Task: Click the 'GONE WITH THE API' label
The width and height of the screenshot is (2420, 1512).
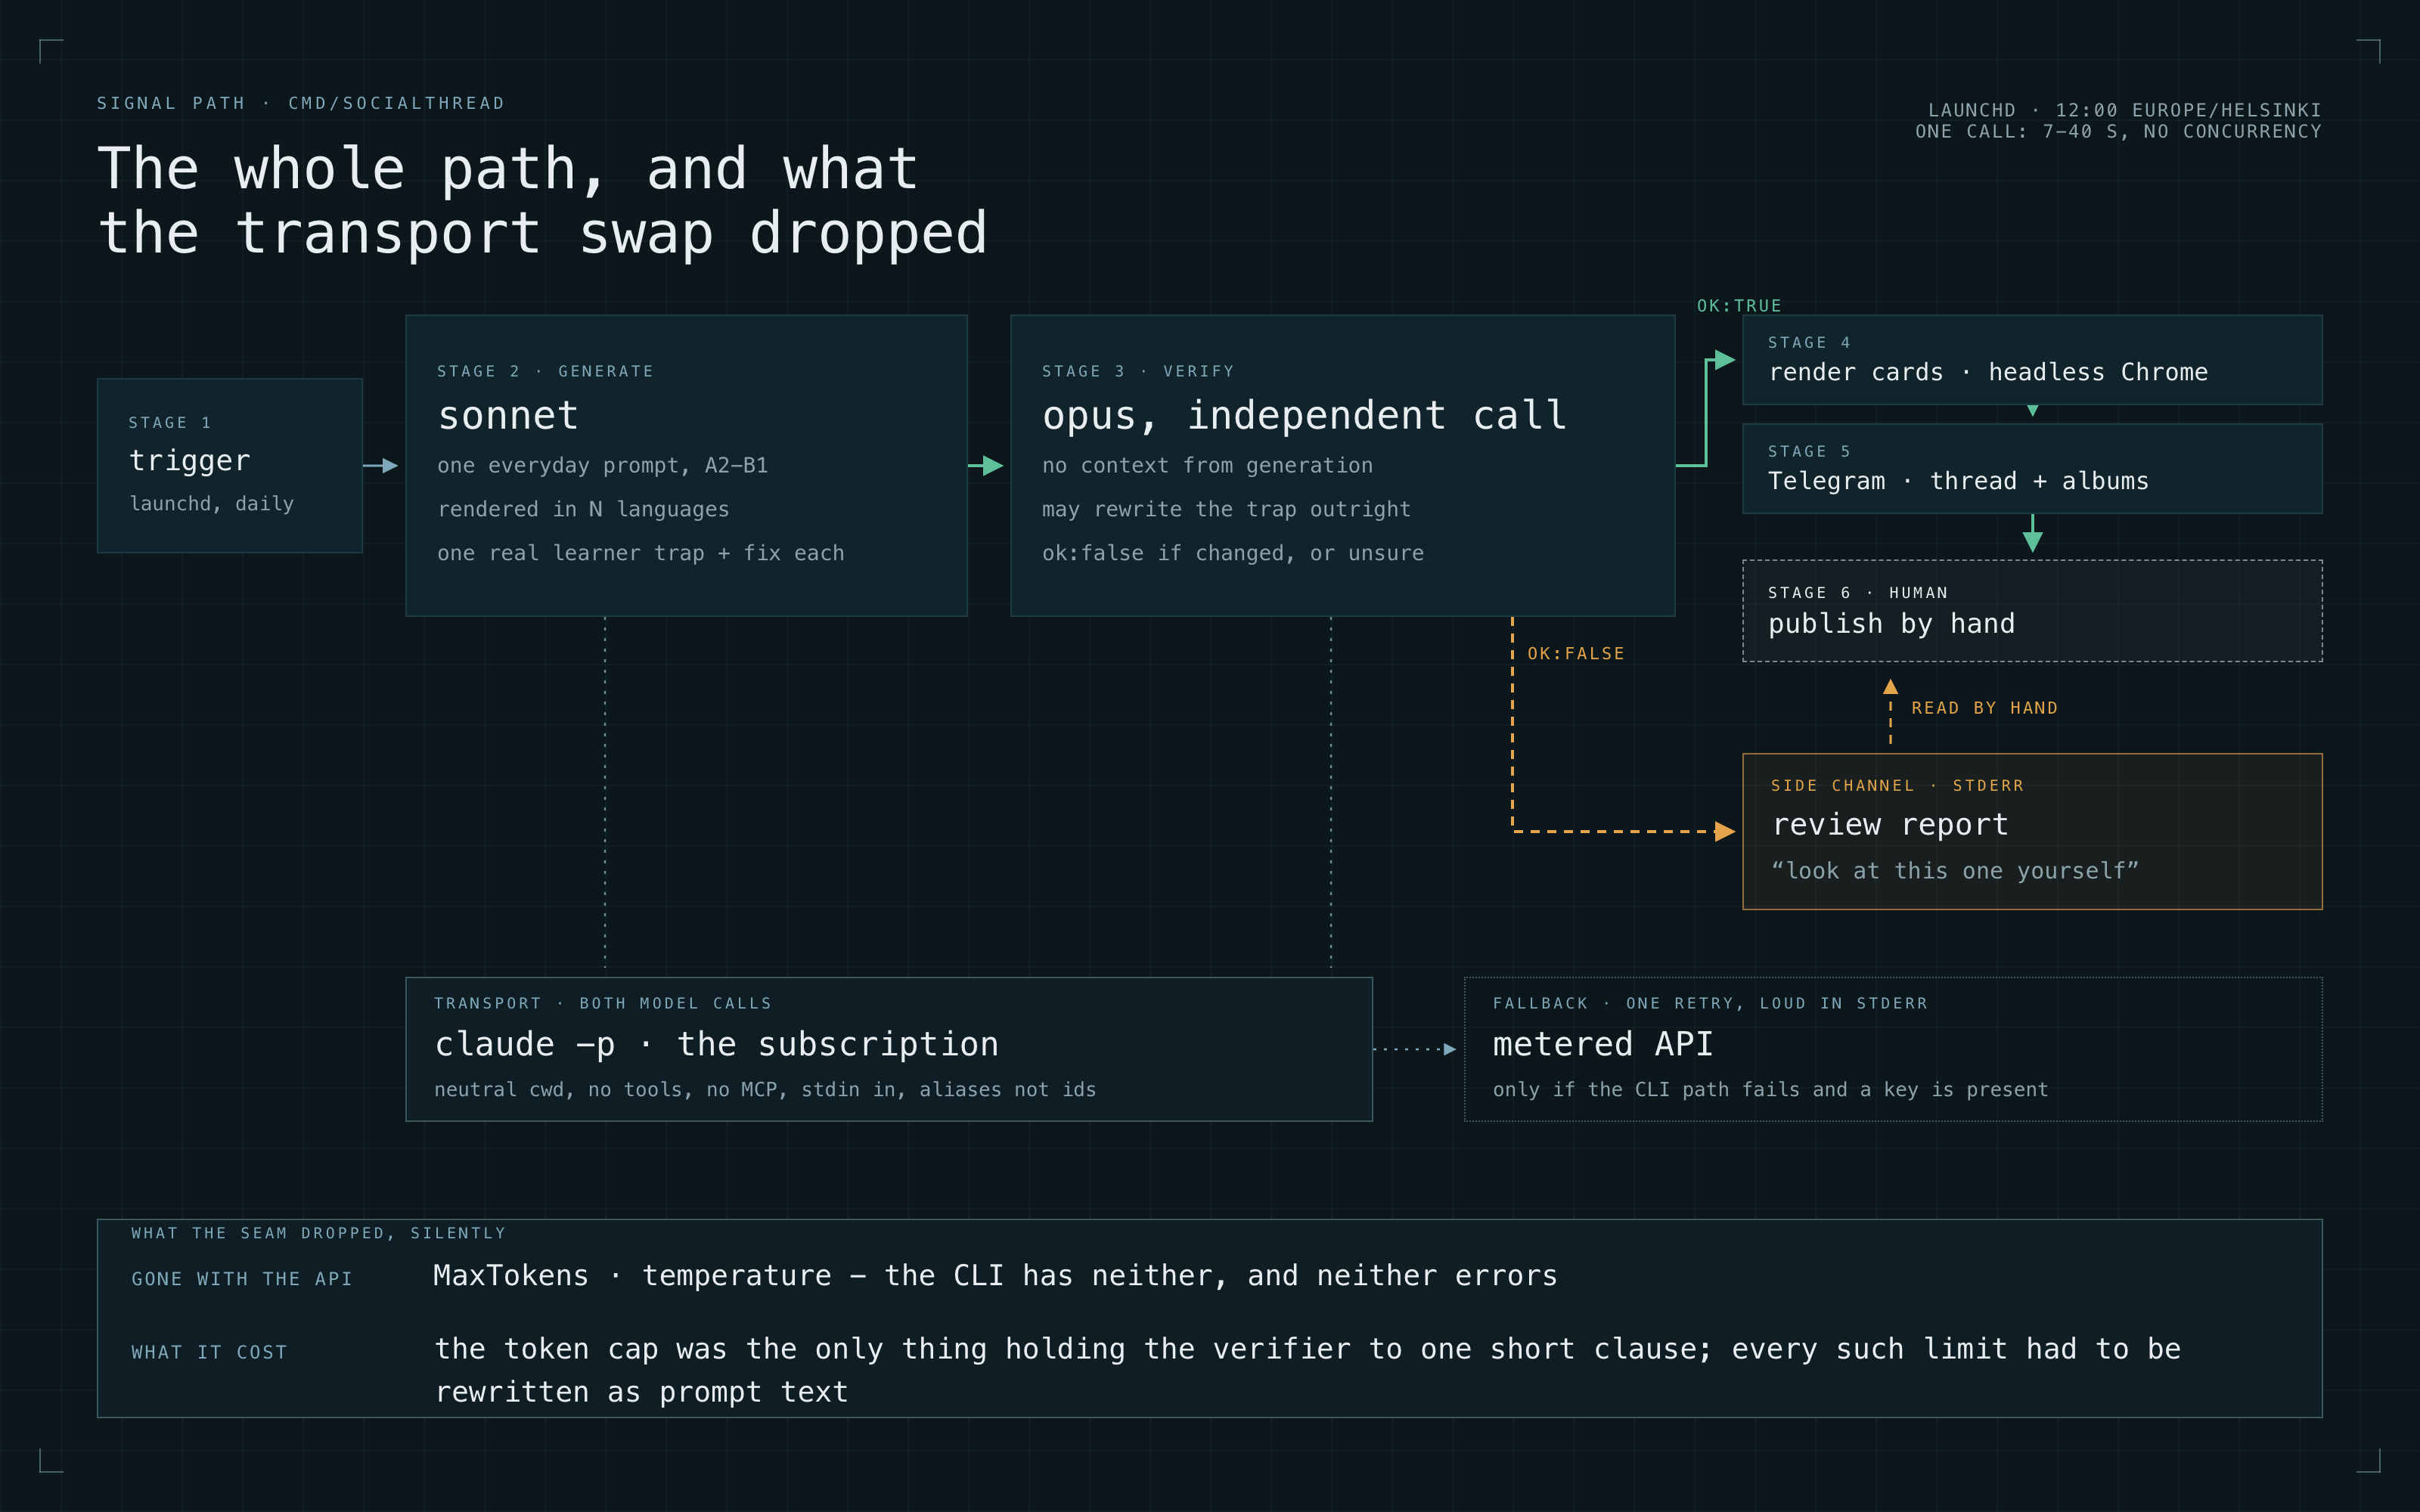Action: (x=241, y=1279)
